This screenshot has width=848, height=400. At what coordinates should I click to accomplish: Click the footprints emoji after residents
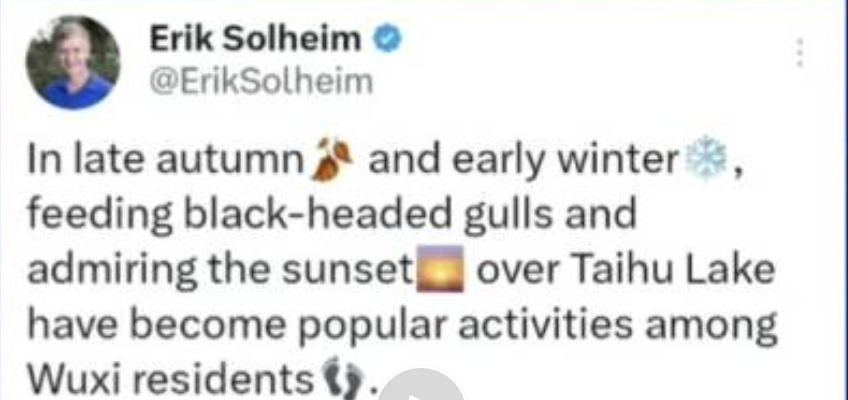(x=344, y=378)
